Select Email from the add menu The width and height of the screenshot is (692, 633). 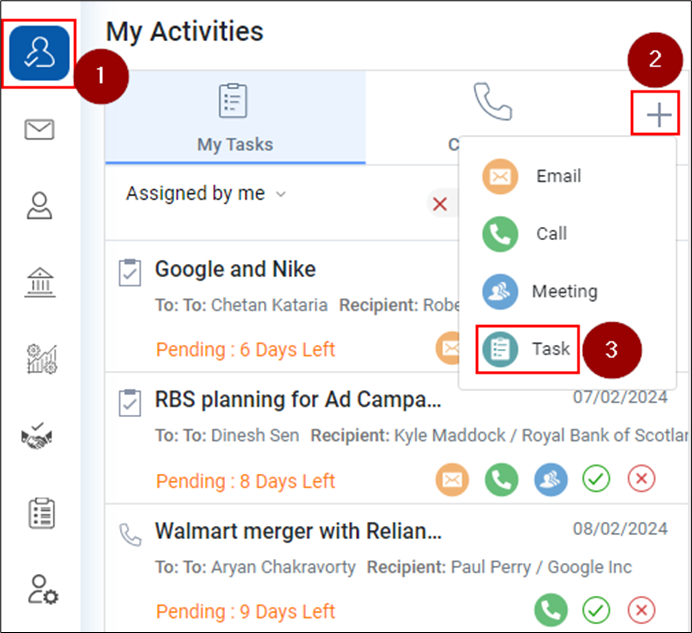coord(532,177)
